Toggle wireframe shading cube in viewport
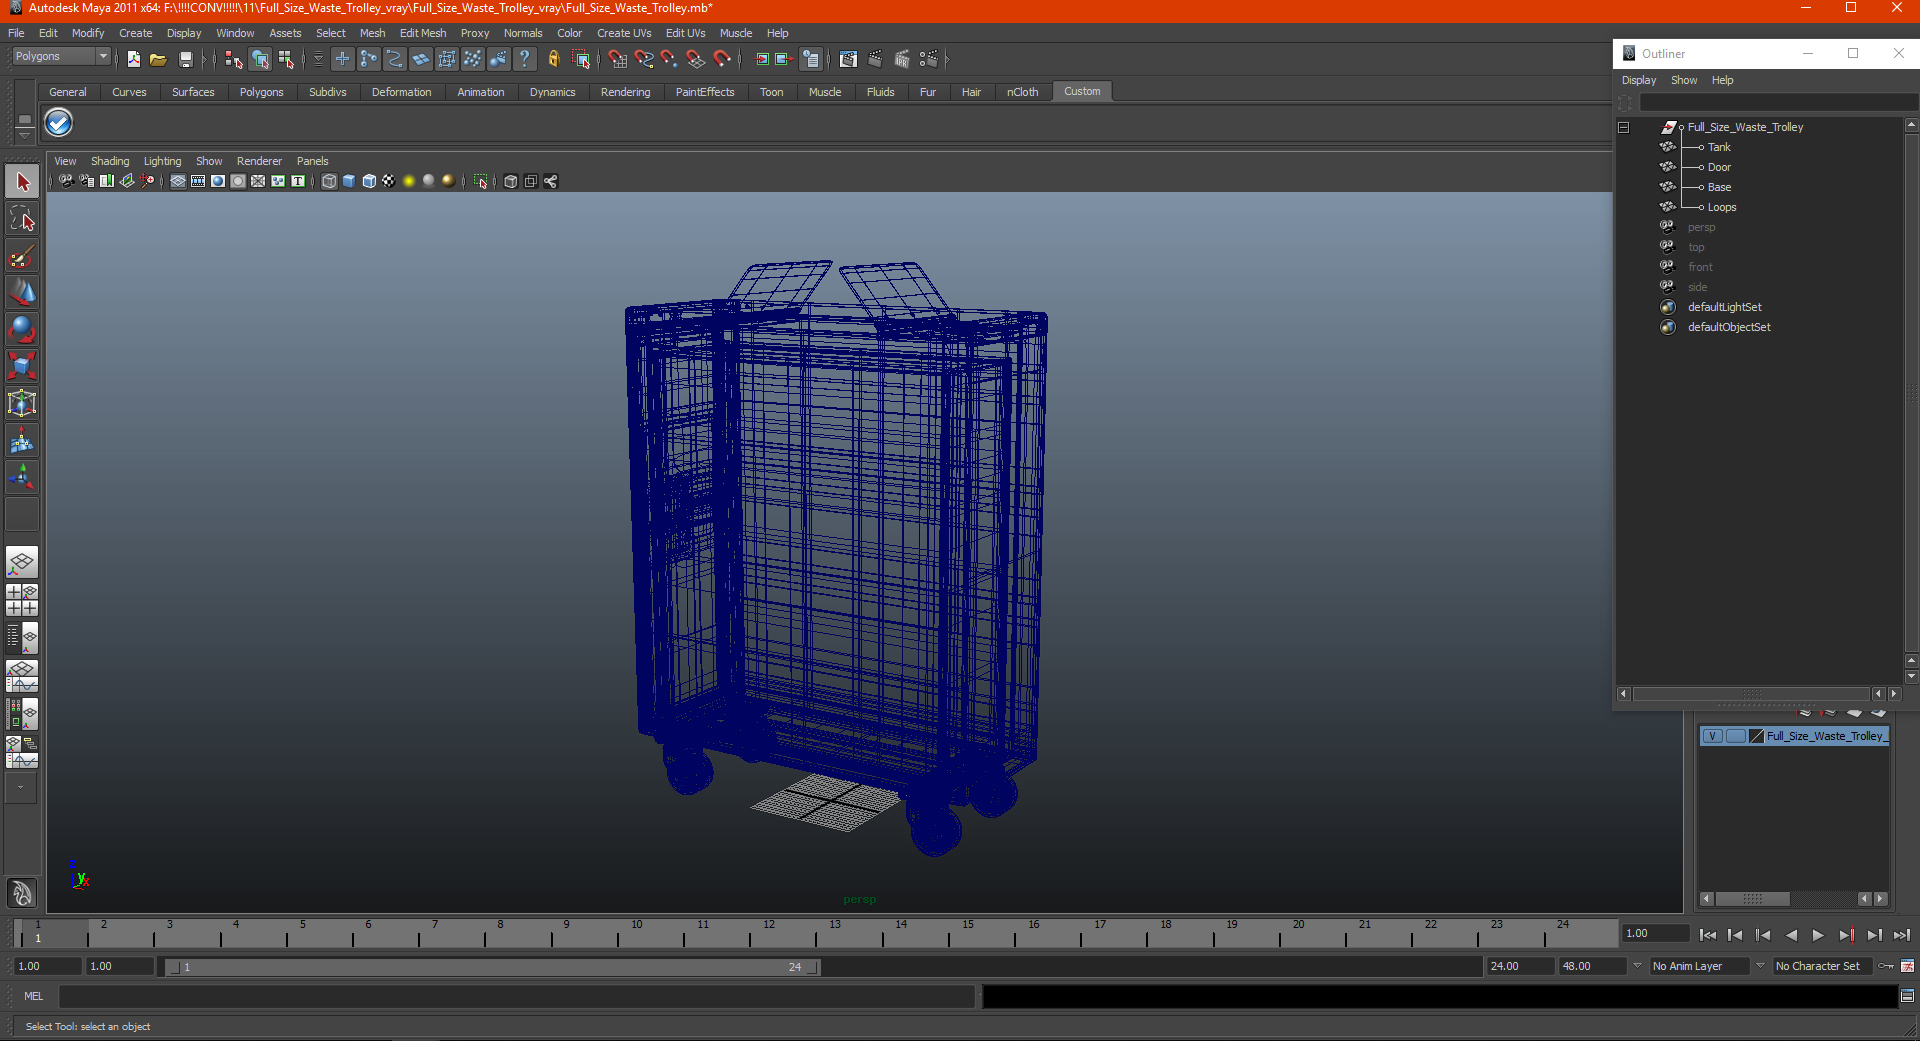The image size is (1920, 1041). pos(329,181)
